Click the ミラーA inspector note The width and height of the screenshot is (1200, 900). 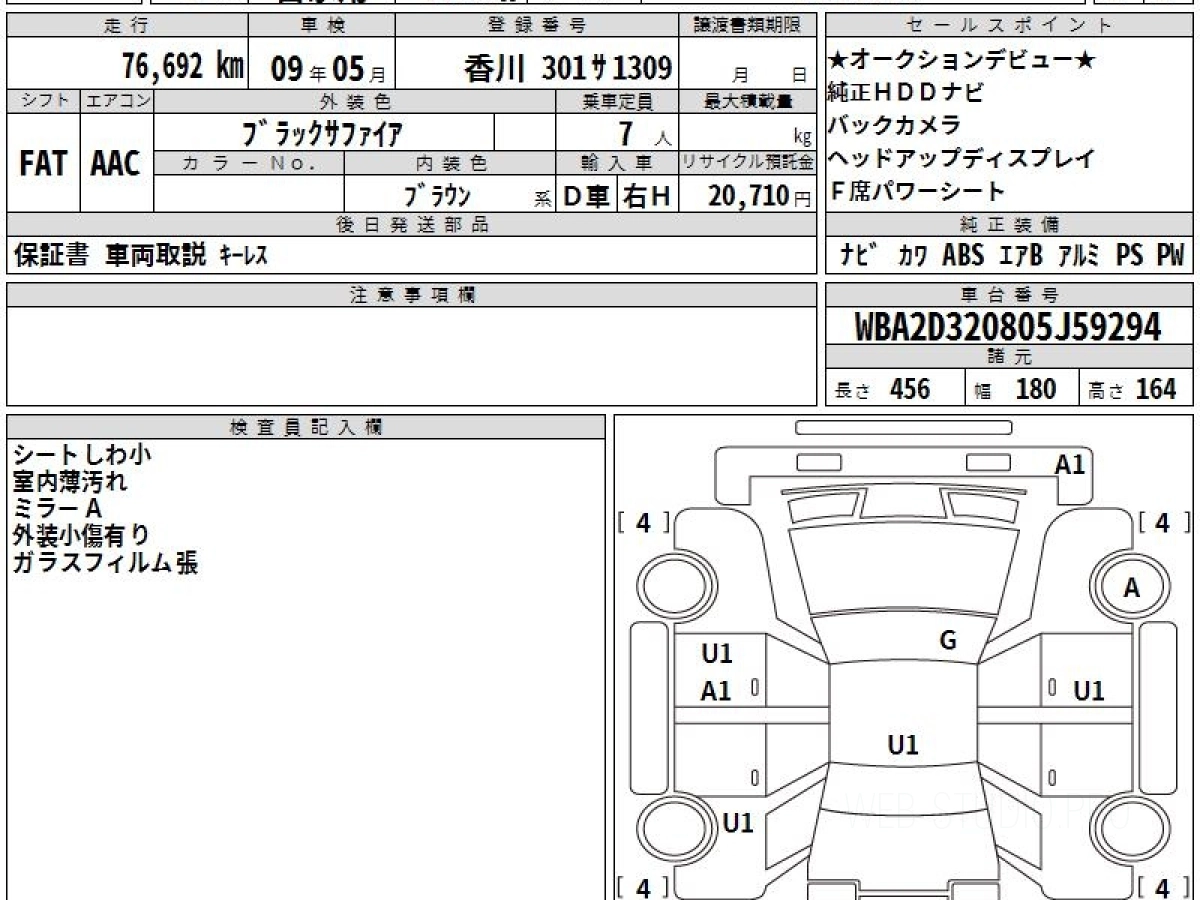[58, 509]
